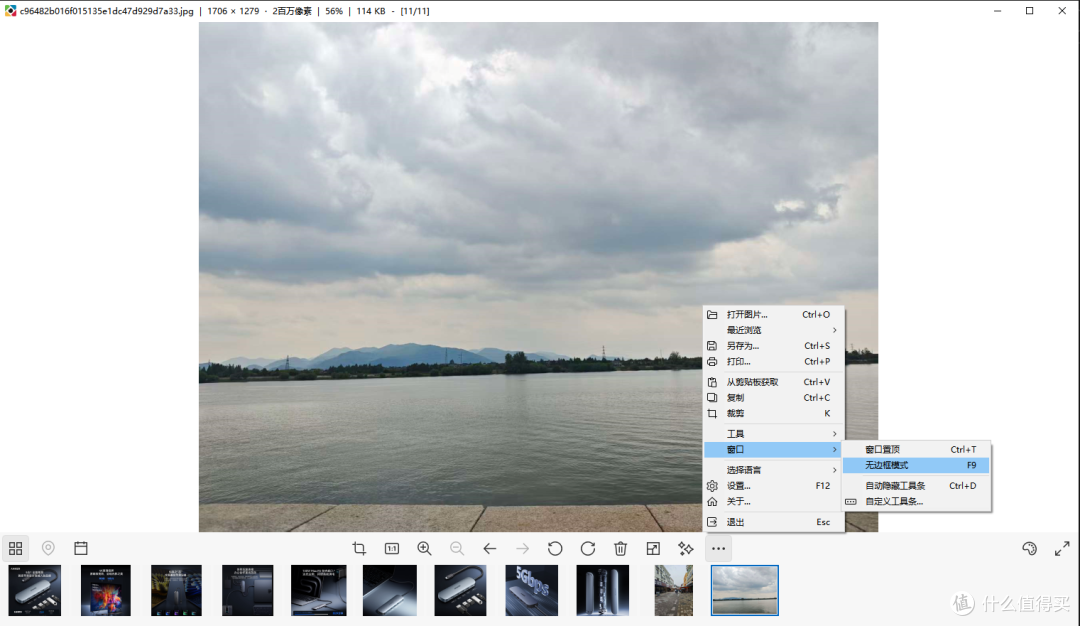Click the sparkle enhance icon
This screenshot has width=1080, height=626.
coord(685,548)
